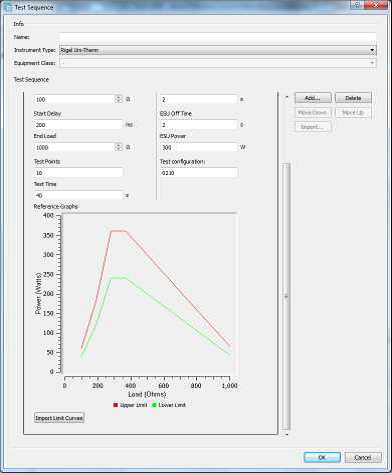Click the Add... button
Viewport: 392px width, 473px height.
(x=313, y=98)
